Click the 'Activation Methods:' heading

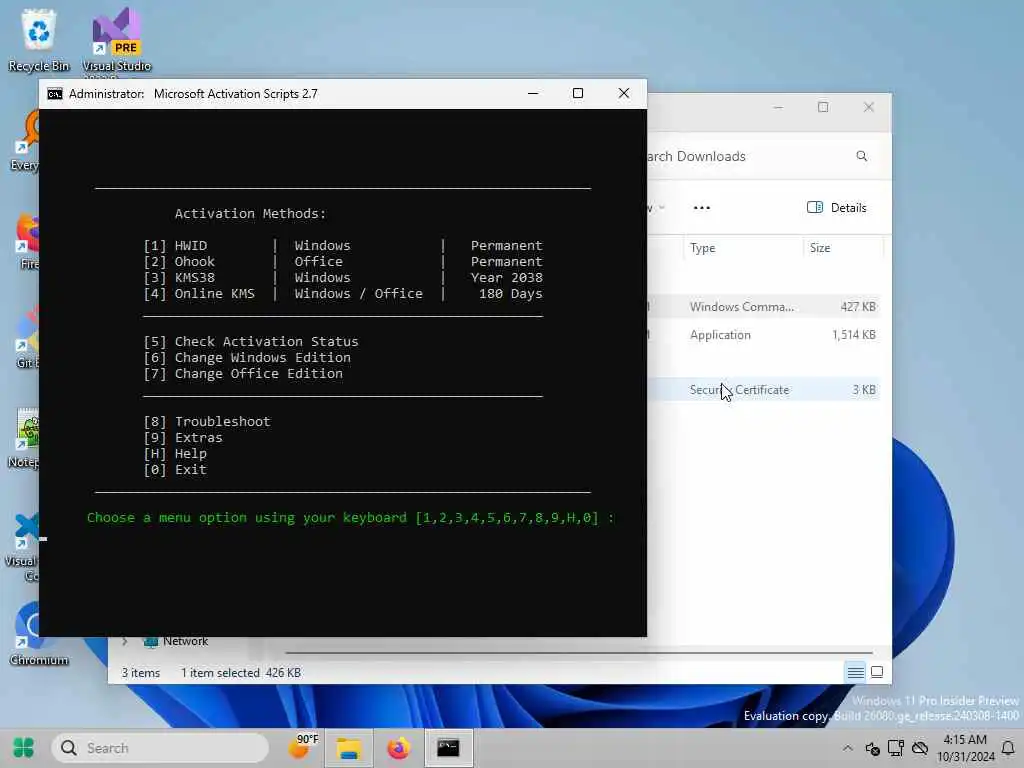pyautogui.click(x=251, y=214)
